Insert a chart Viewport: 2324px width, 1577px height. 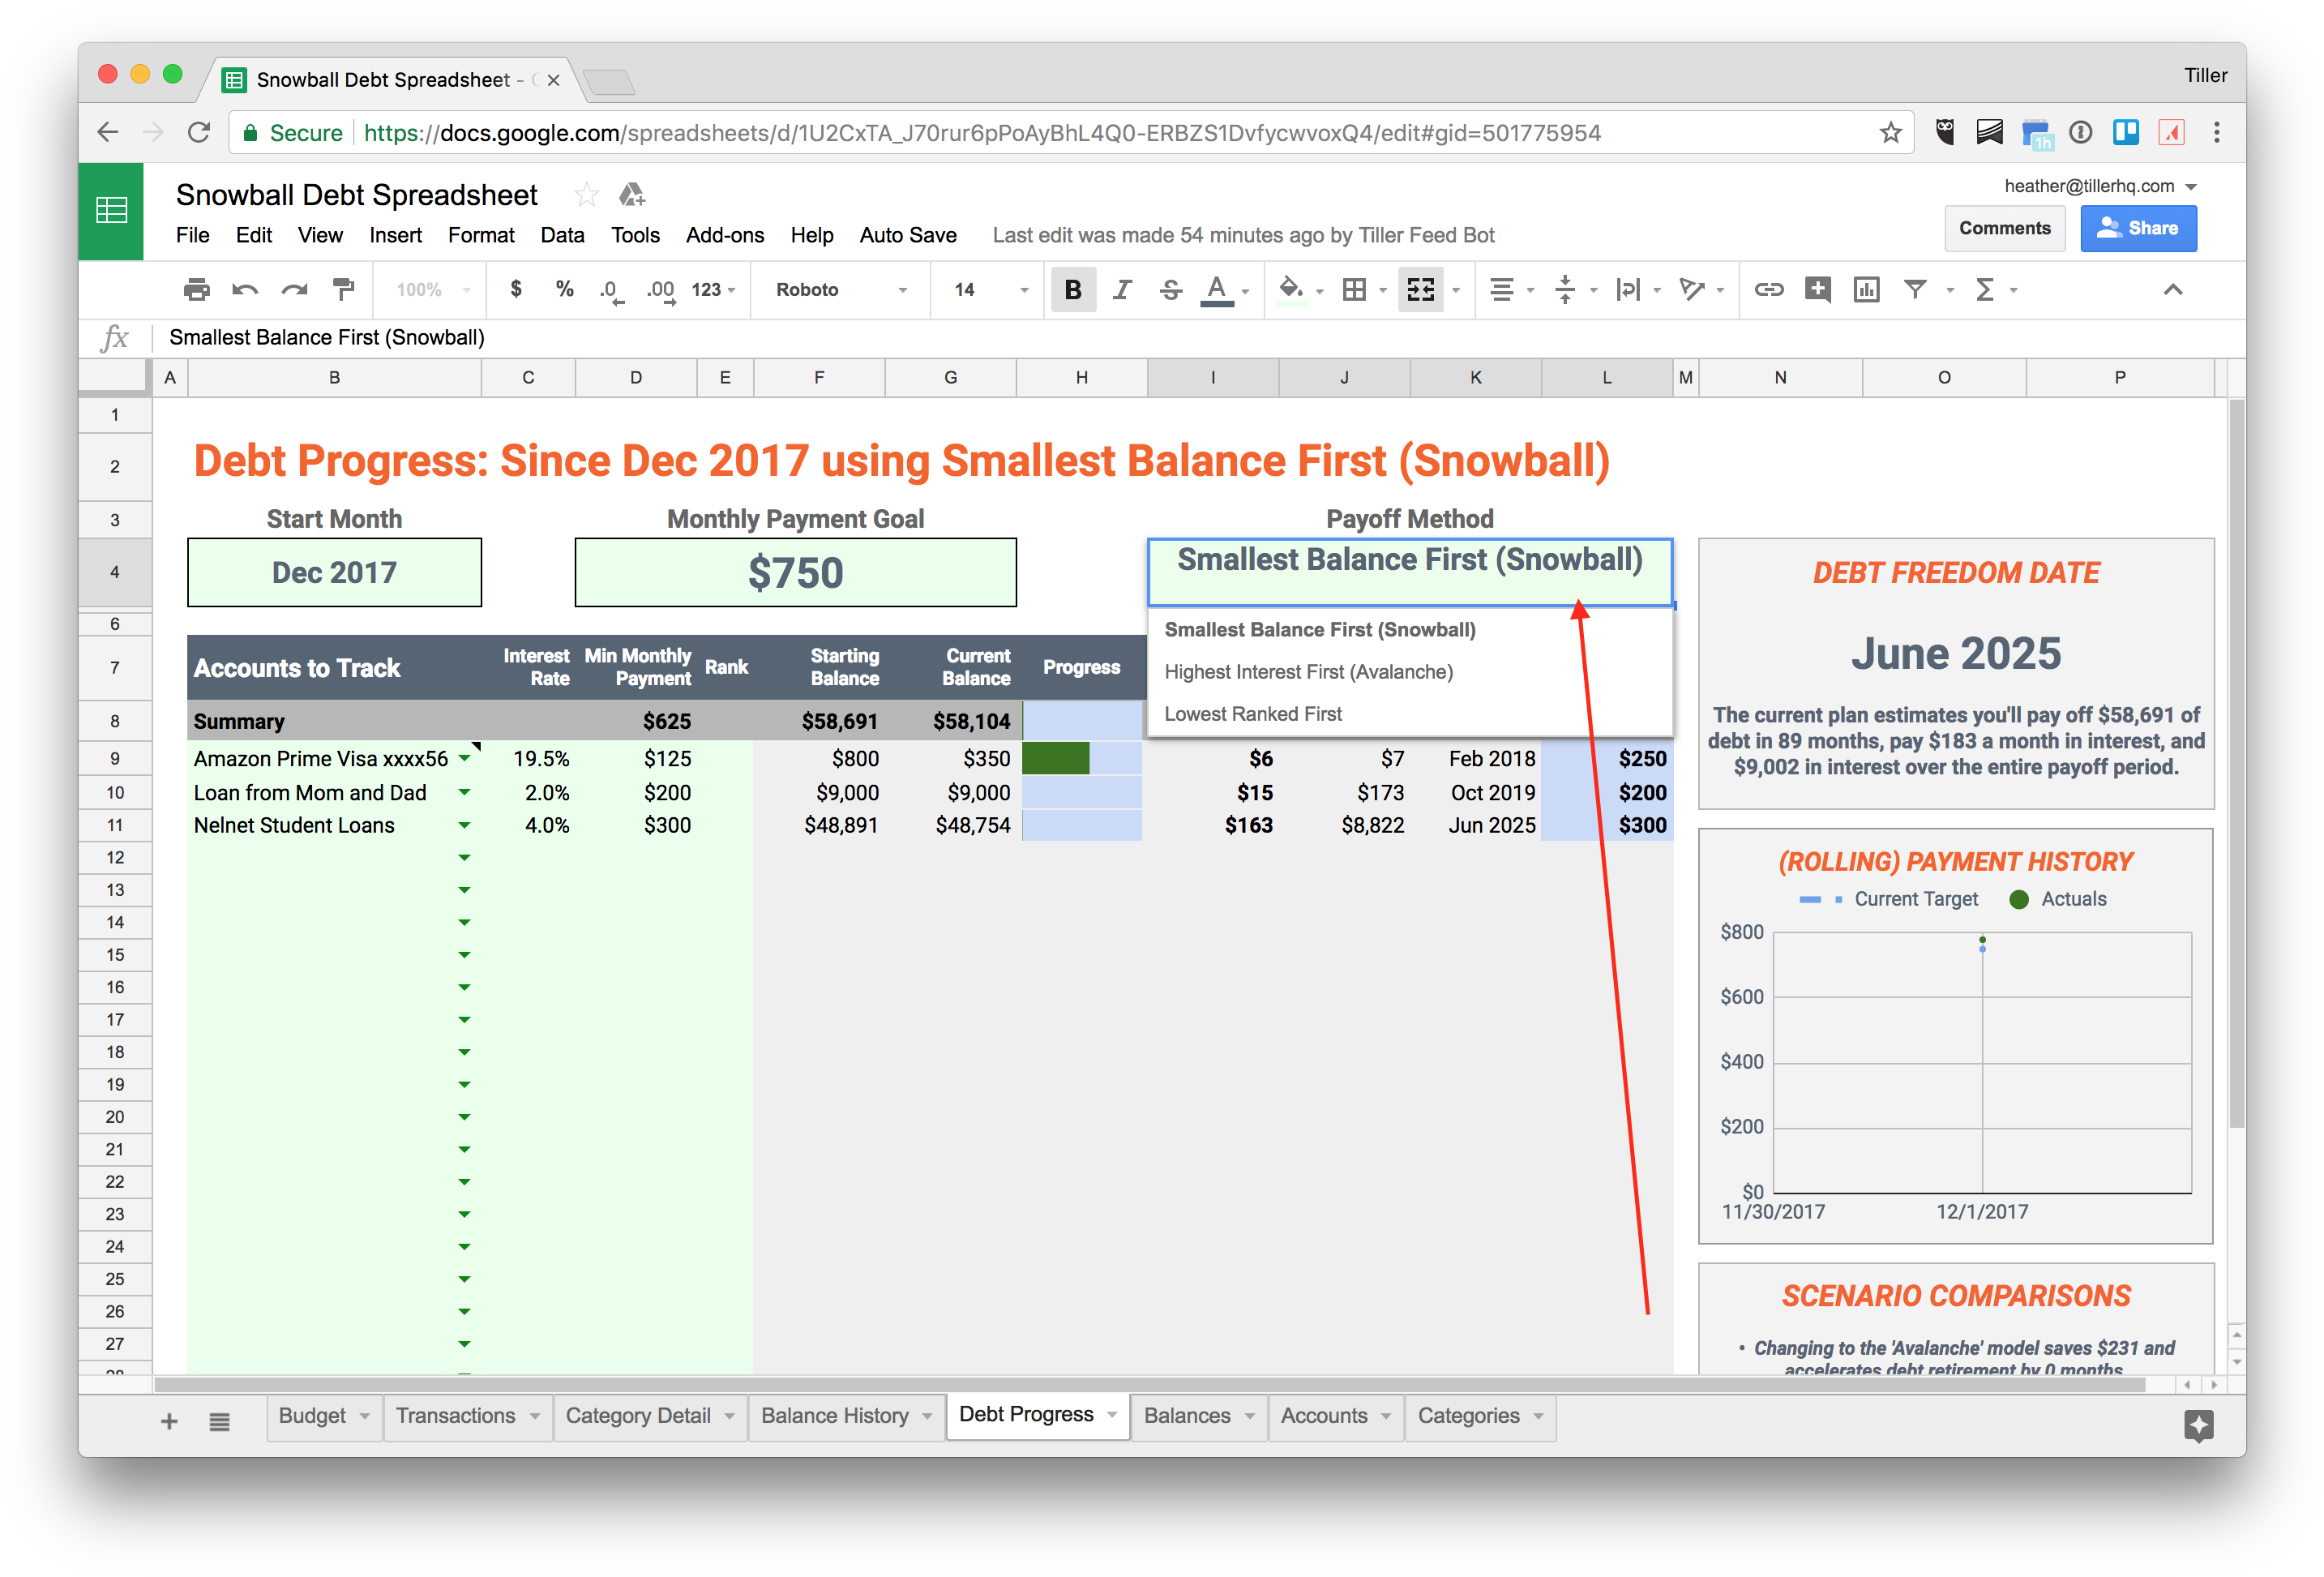[1866, 290]
